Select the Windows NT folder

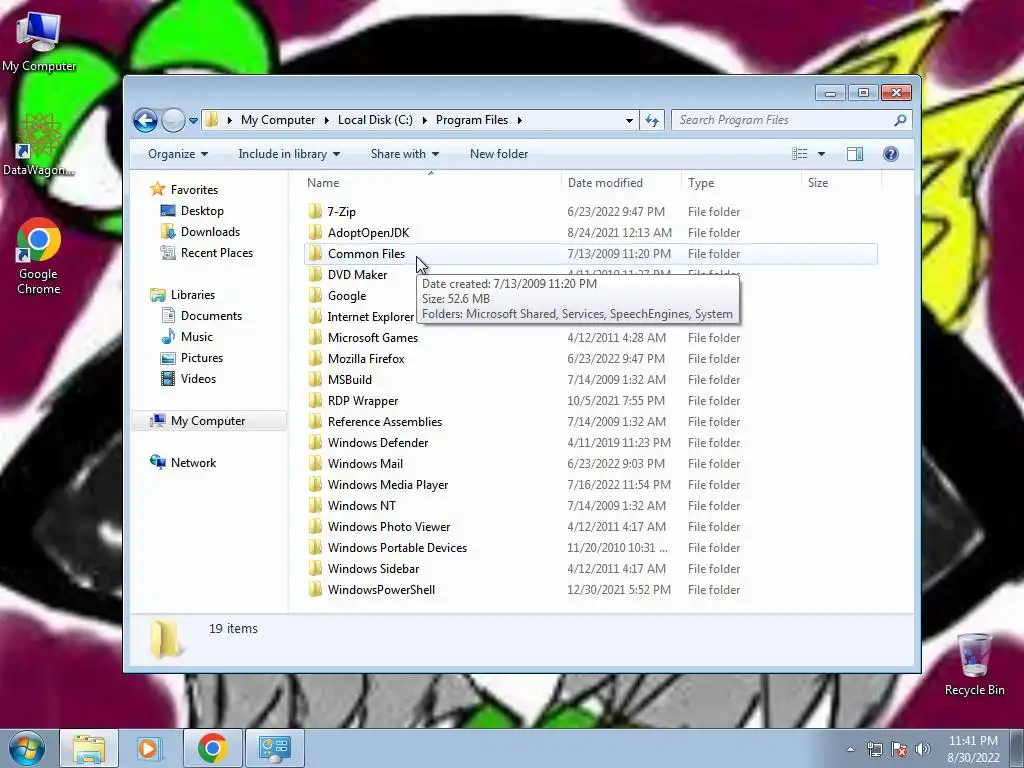361,505
